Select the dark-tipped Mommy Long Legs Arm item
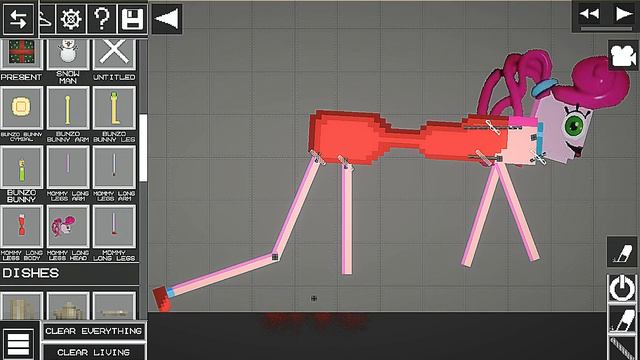 point(114,167)
